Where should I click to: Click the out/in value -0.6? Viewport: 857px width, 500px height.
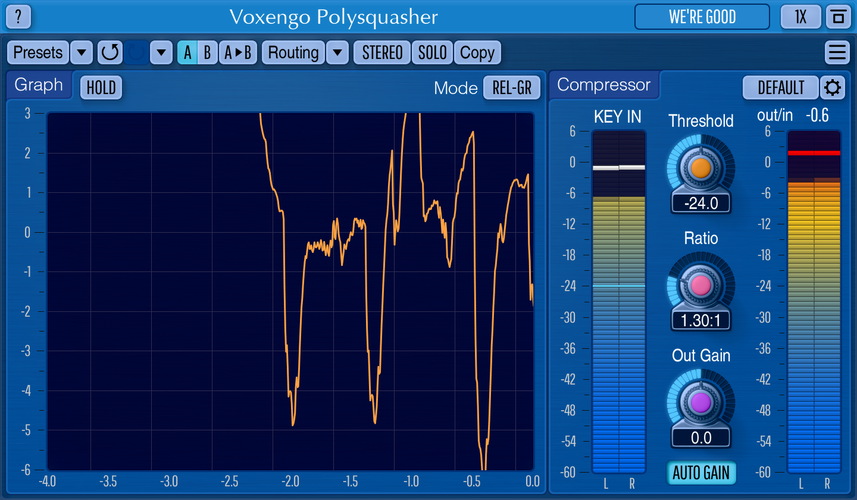pos(817,115)
